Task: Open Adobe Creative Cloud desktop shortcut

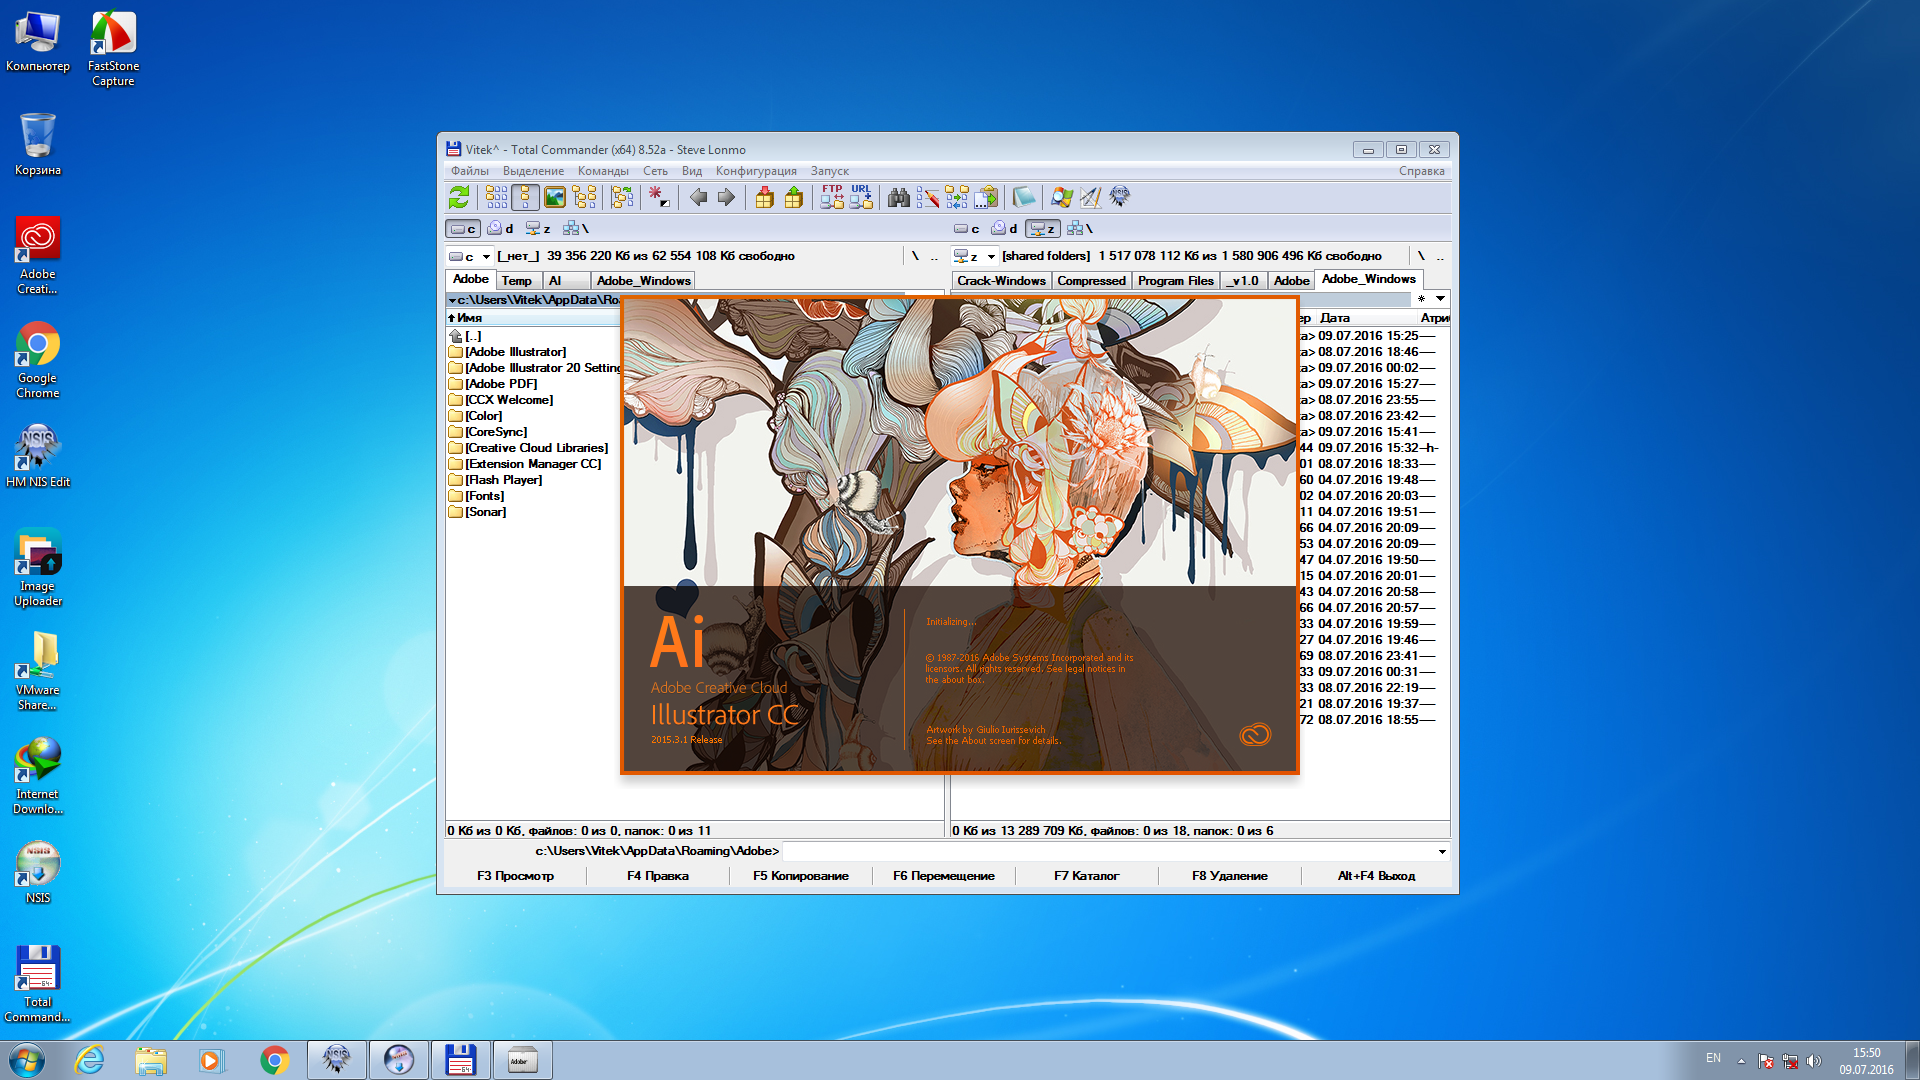Action: [x=38, y=255]
